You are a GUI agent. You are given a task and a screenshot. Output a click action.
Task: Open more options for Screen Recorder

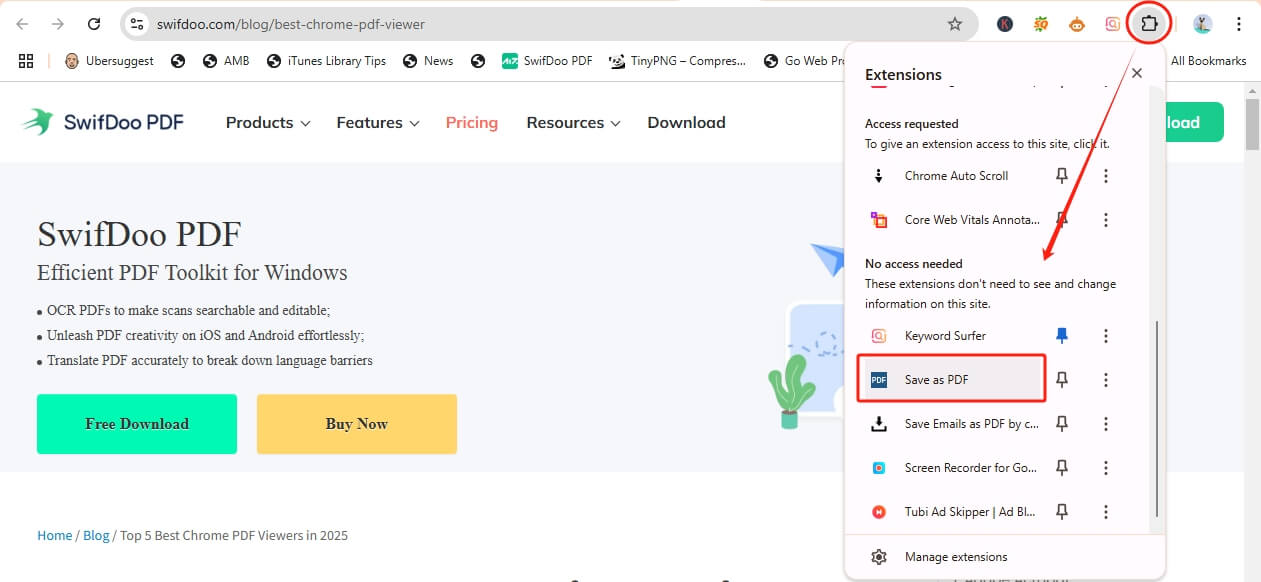click(1106, 468)
